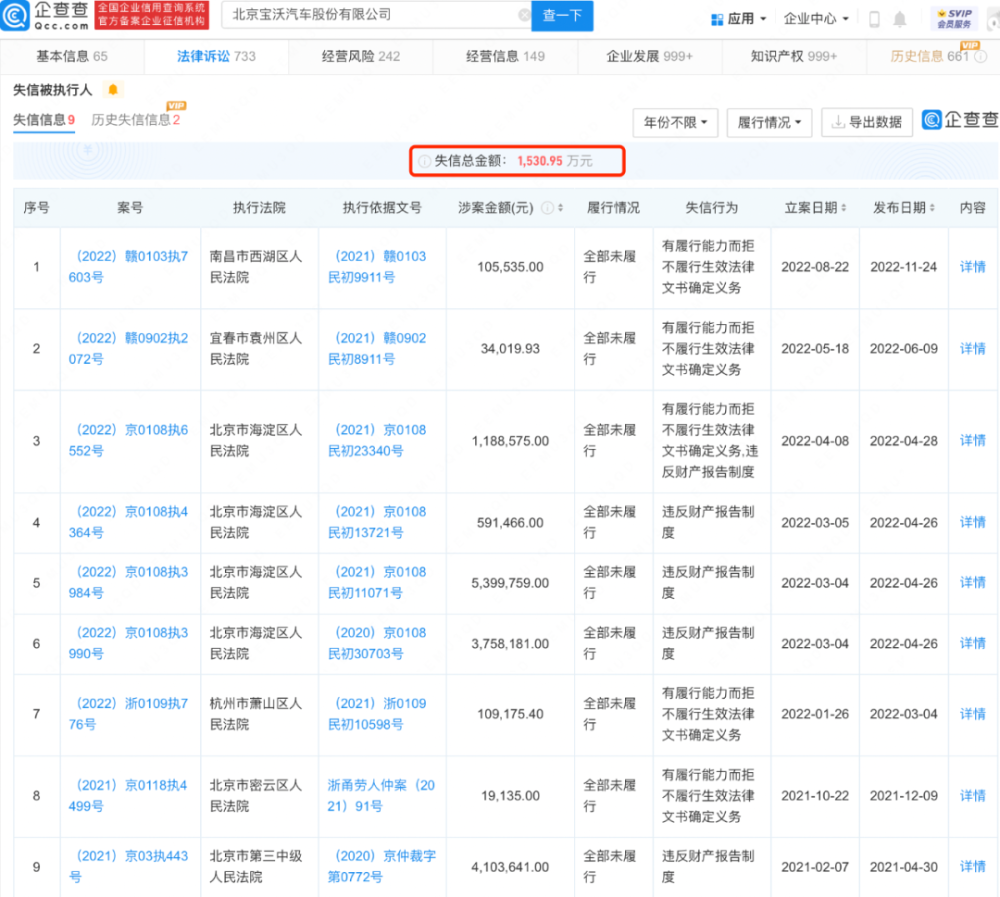Open the 履行情况 filter dropdown
Viewport: 1000px width, 897px height.
pyautogui.click(x=769, y=122)
